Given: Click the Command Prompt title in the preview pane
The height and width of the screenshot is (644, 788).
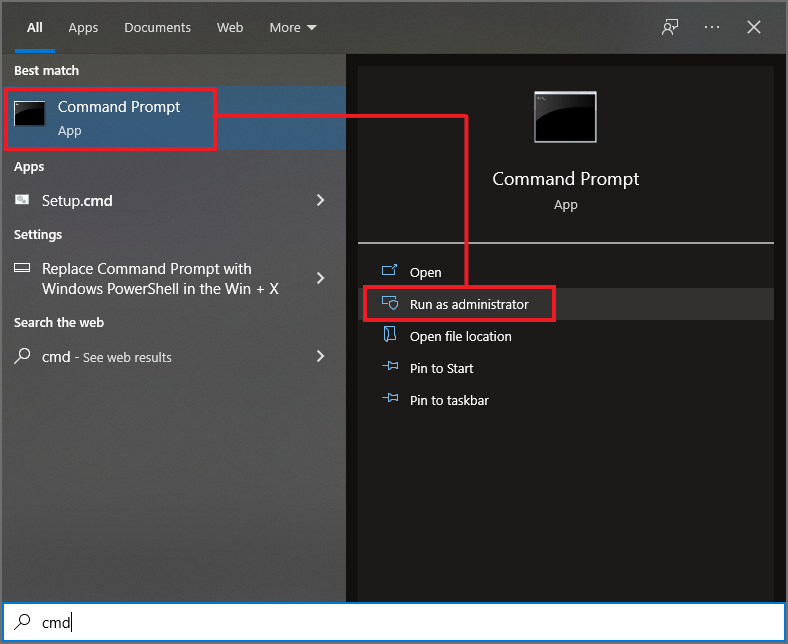Looking at the screenshot, I should click(x=565, y=179).
